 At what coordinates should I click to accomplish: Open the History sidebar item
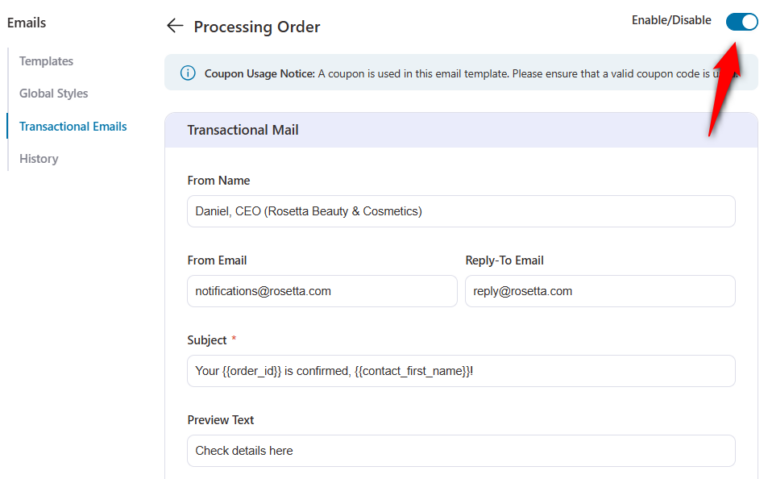click(39, 158)
